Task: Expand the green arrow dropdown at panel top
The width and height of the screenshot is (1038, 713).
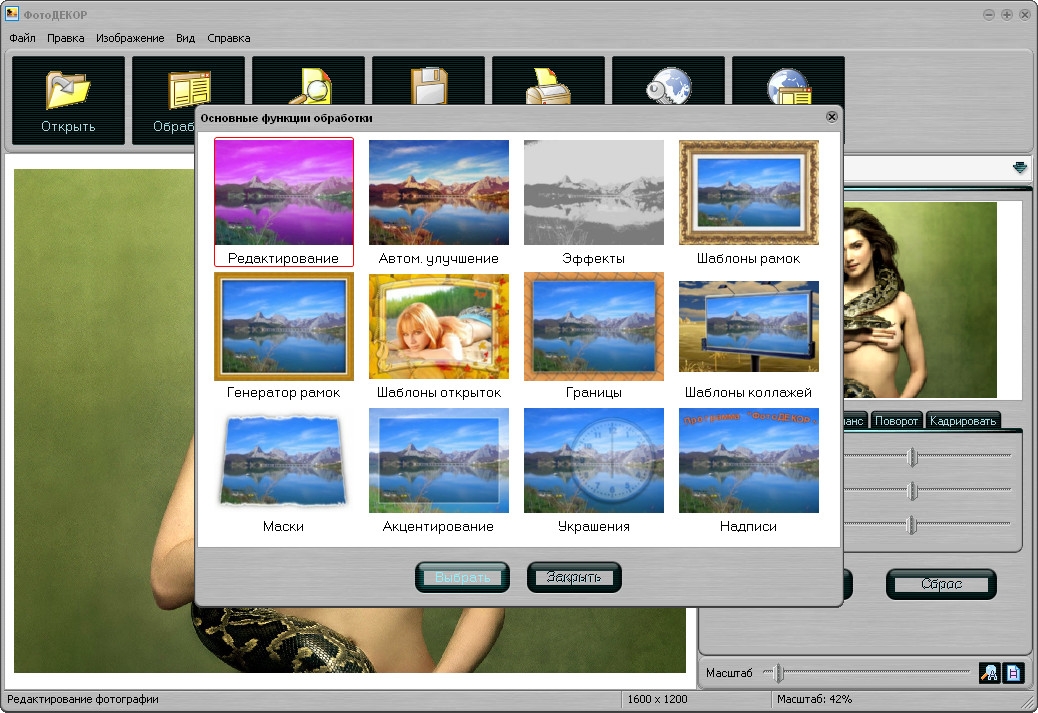Action: pyautogui.click(x=1019, y=167)
